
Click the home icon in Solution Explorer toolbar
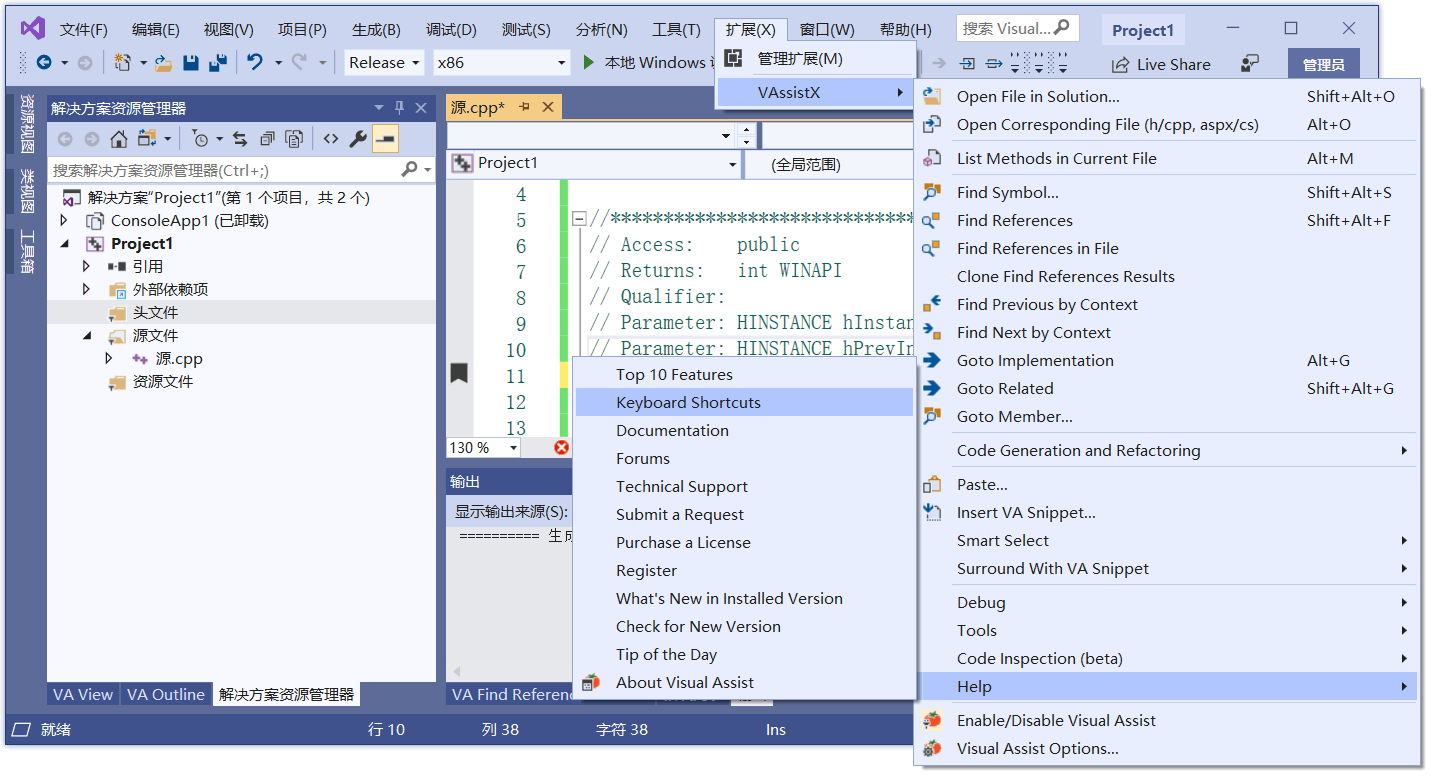click(x=118, y=139)
